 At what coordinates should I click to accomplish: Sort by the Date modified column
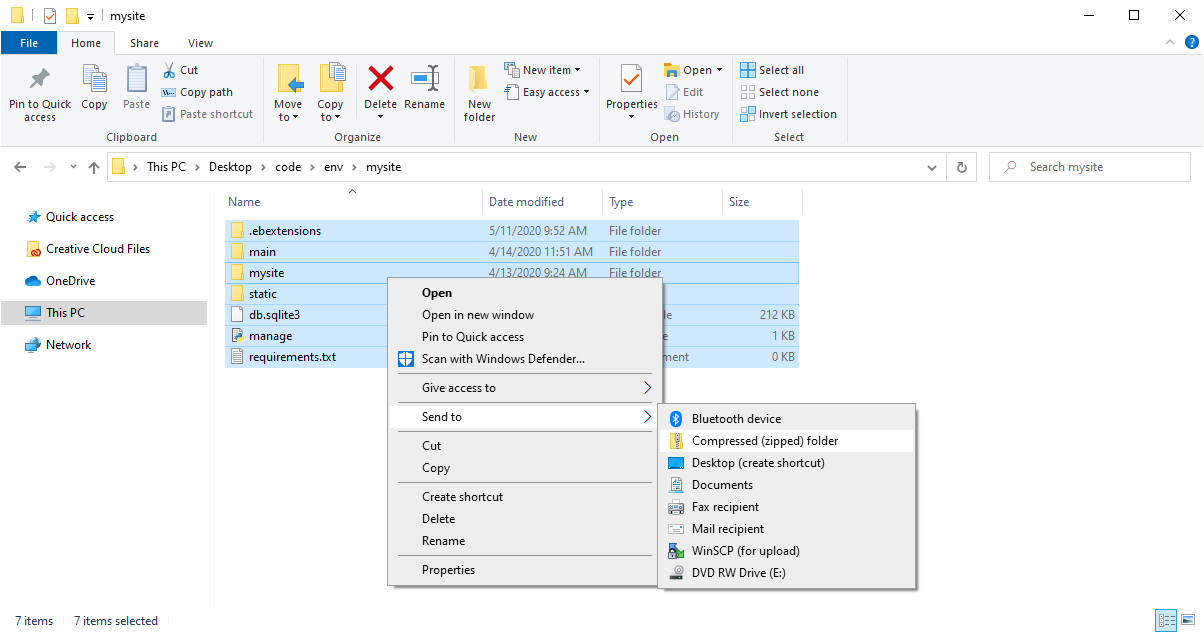(542, 202)
